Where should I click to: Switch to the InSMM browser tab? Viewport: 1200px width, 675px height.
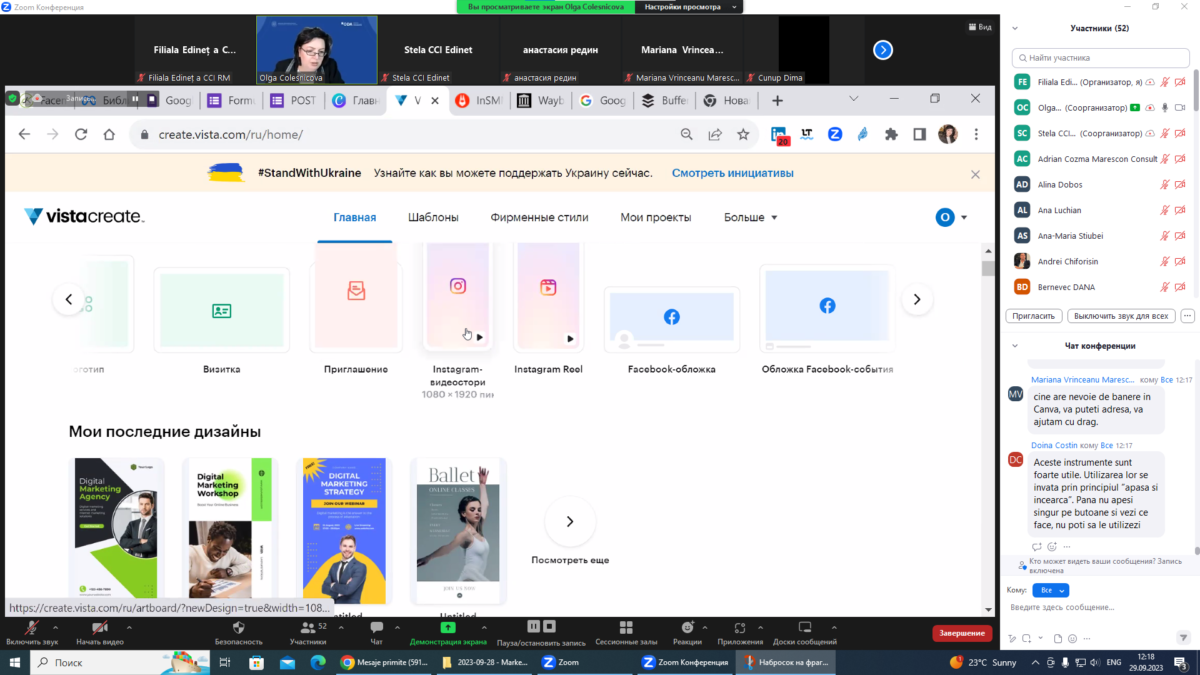coord(479,100)
